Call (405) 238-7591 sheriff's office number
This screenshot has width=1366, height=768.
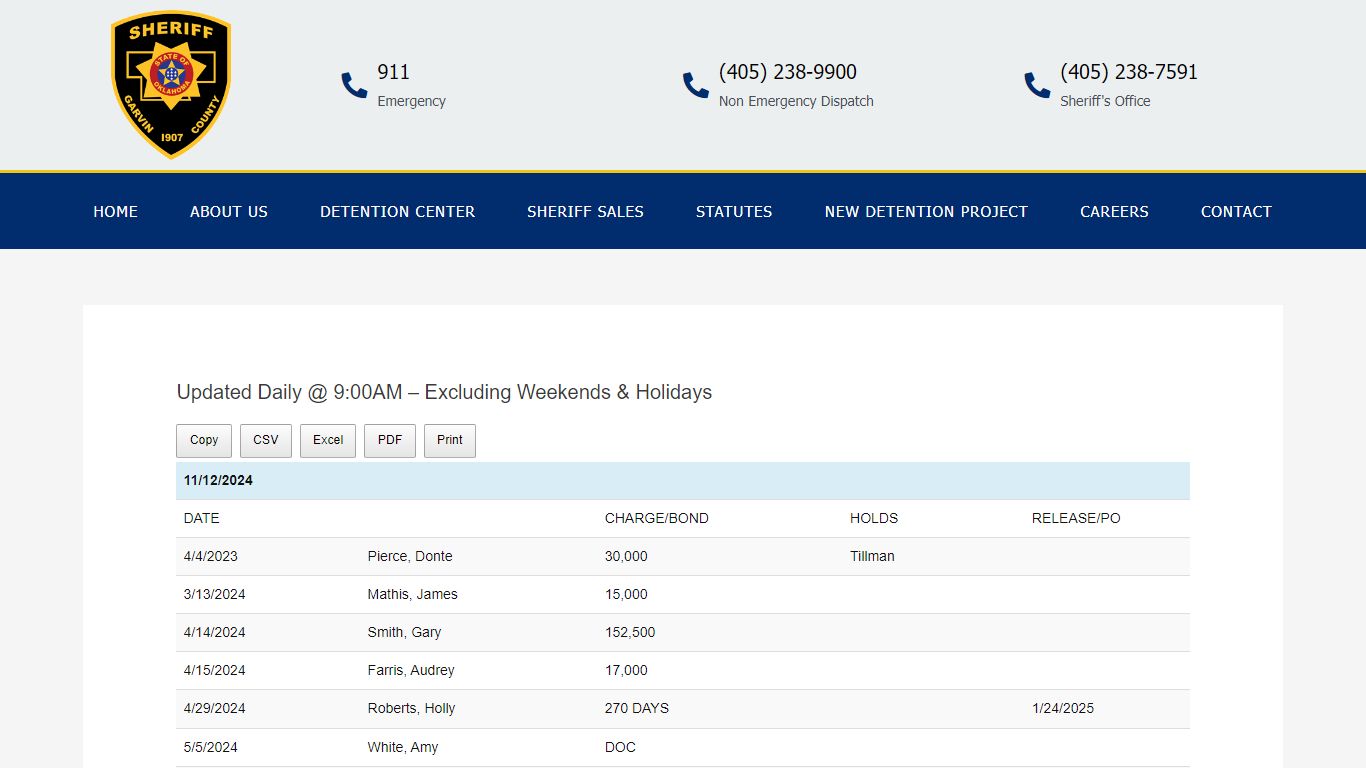click(x=1129, y=72)
